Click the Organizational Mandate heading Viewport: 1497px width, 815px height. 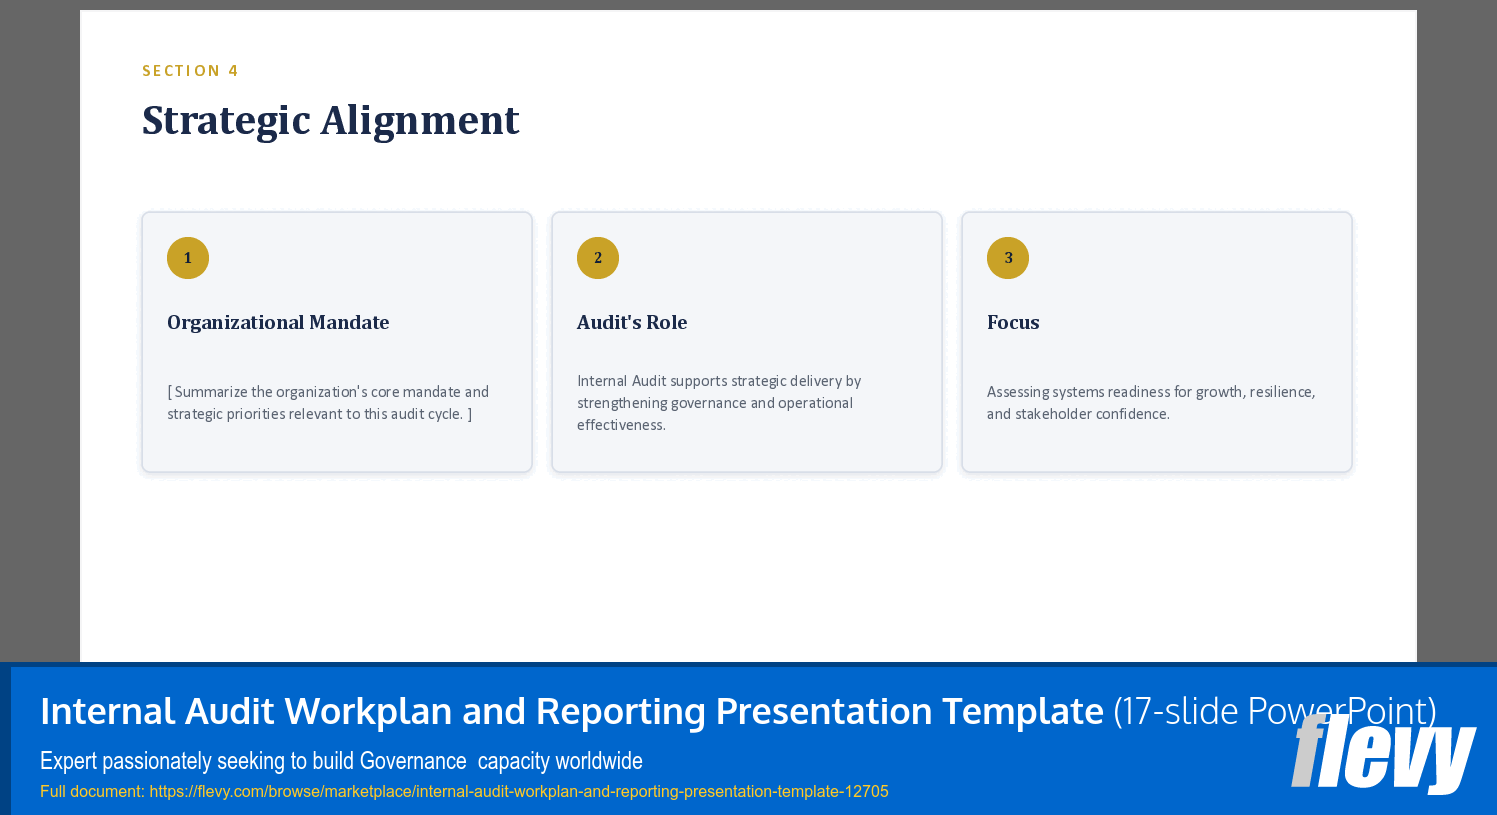pos(278,322)
